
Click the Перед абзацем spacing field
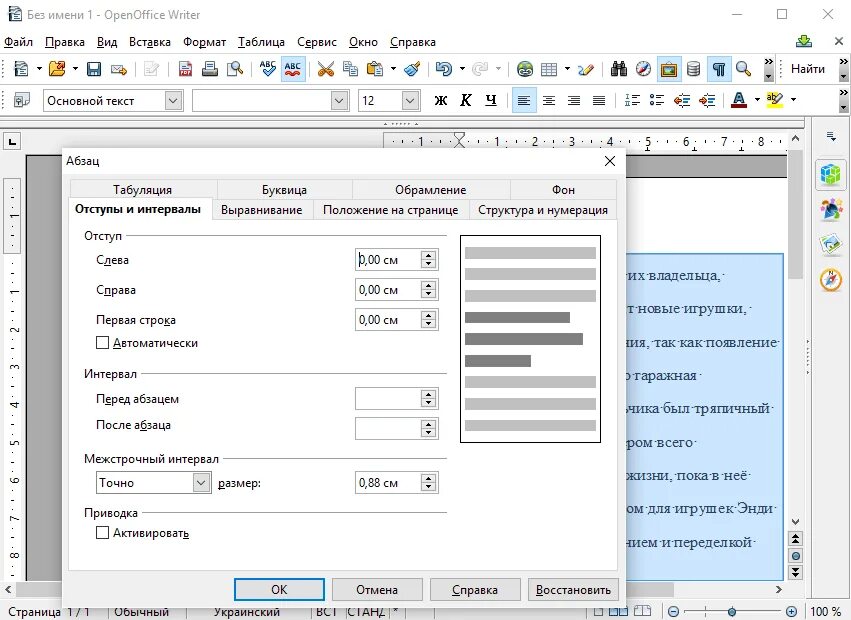pyautogui.click(x=388, y=399)
